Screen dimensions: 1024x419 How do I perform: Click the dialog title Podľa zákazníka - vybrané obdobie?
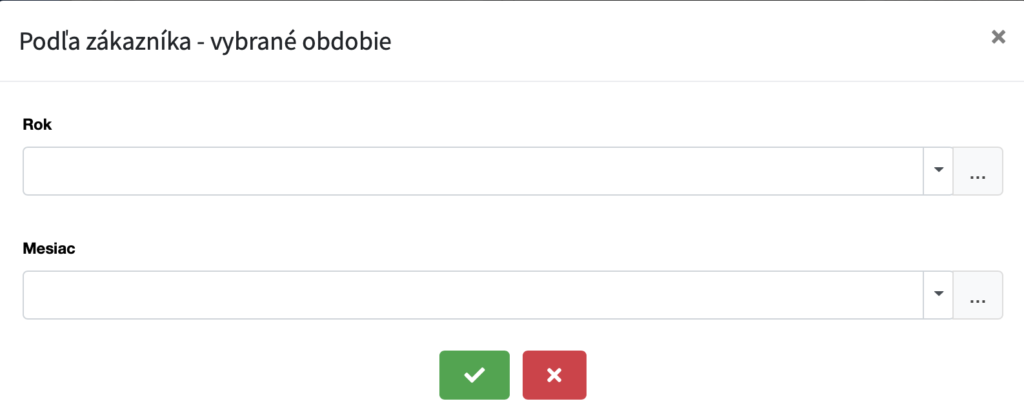point(205,41)
